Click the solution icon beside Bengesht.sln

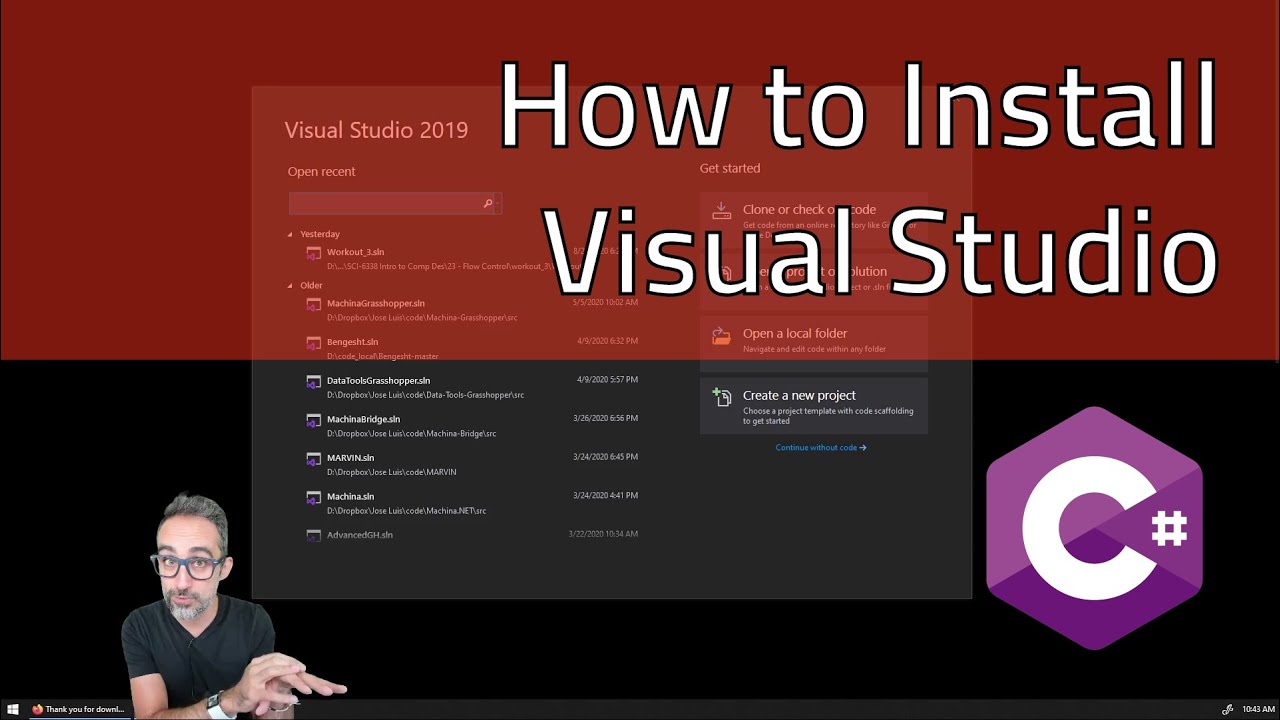313,344
